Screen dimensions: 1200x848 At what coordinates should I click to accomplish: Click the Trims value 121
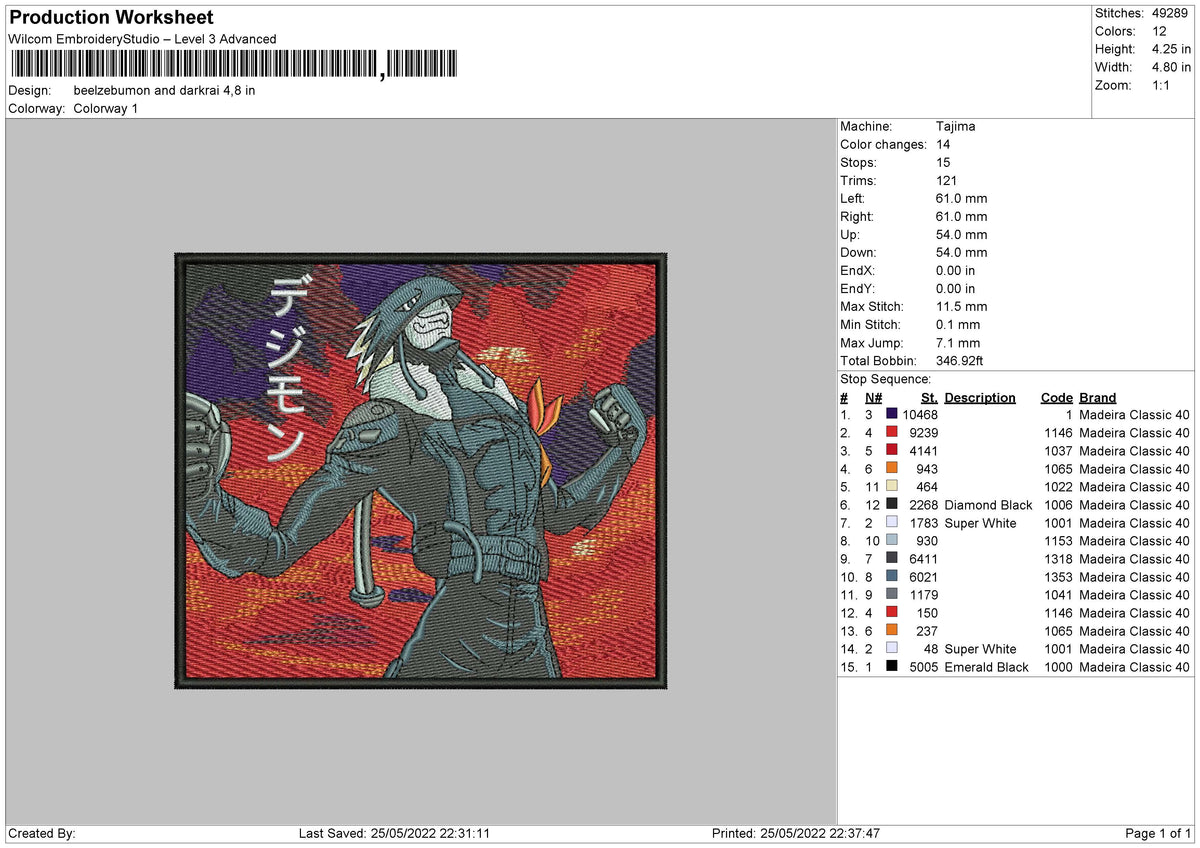click(948, 180)
